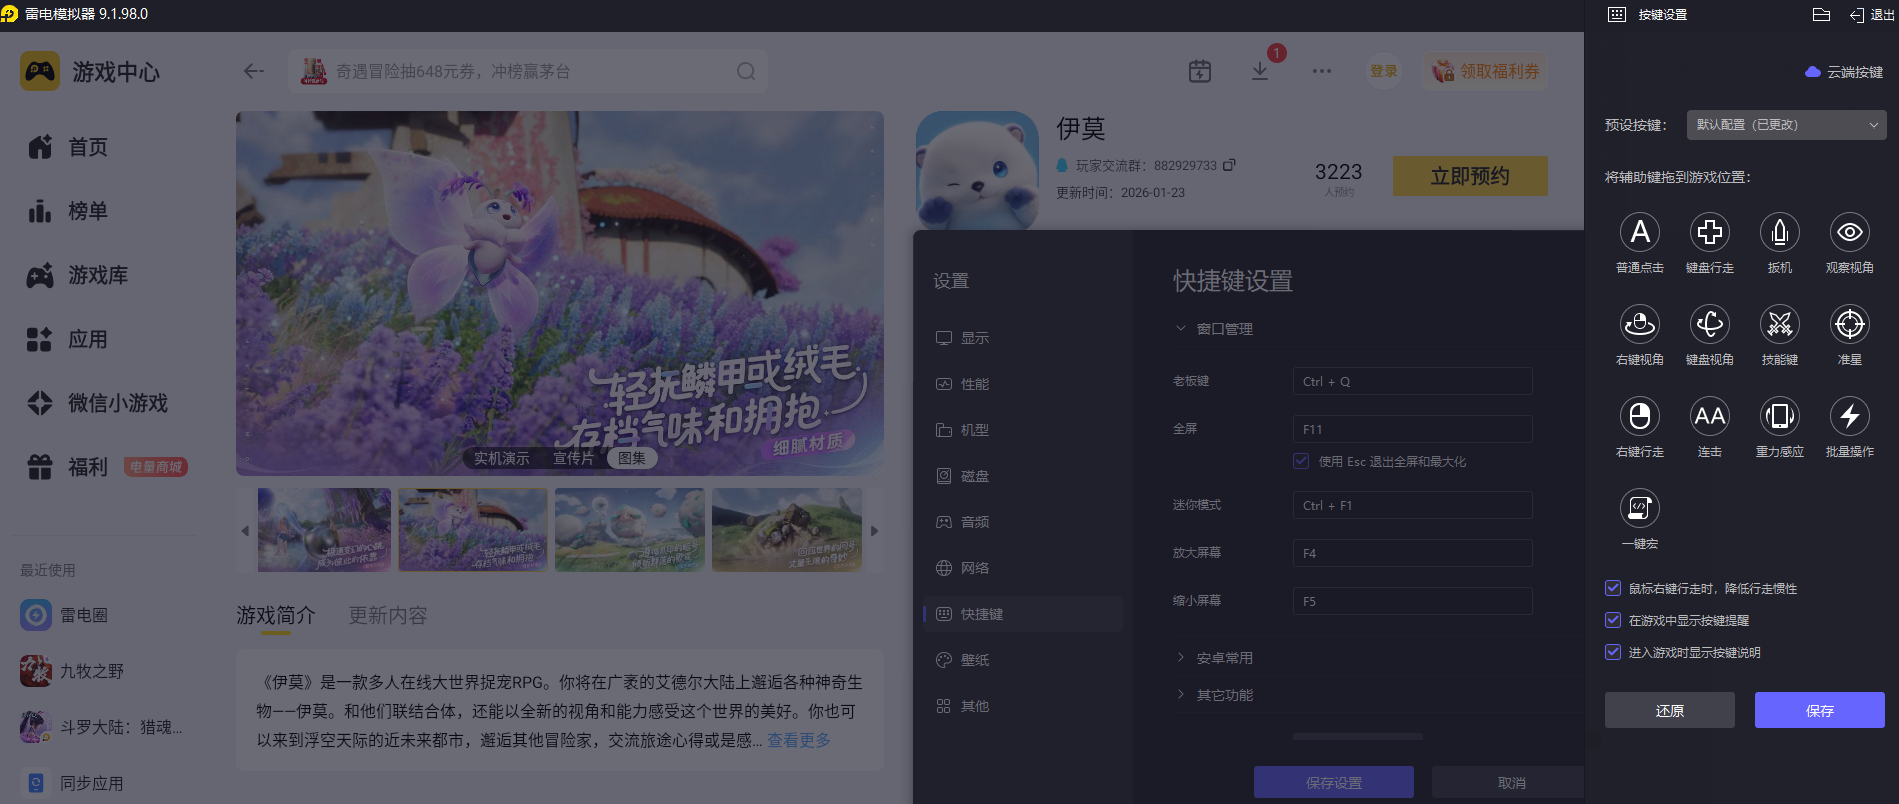
Task: Select the 批量操作 lightning icon
Action: click(x=1849, y=416)
